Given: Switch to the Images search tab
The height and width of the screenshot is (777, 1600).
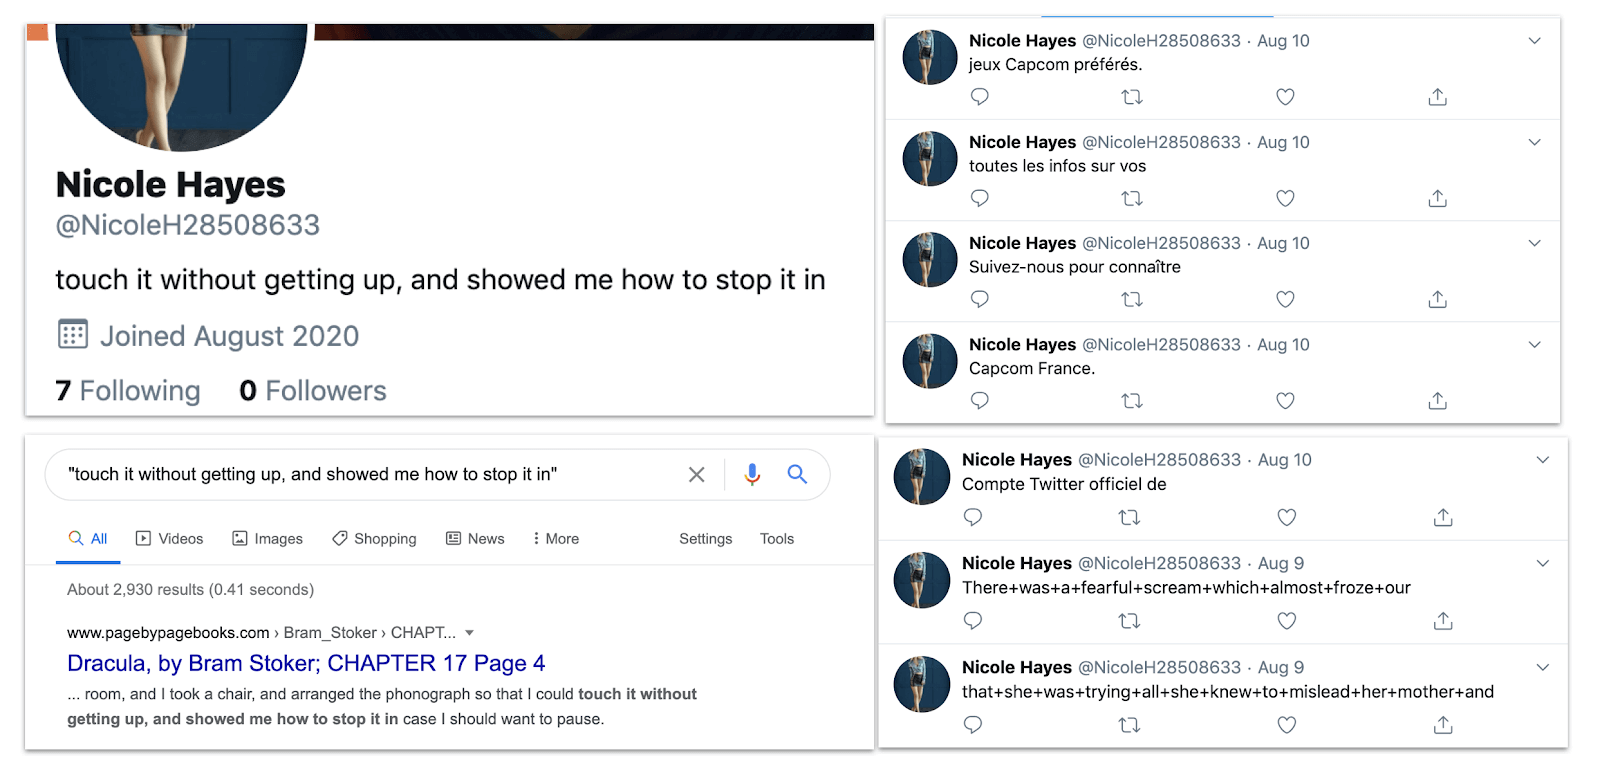Looking at the screenshot, I should tap(267, 539).
